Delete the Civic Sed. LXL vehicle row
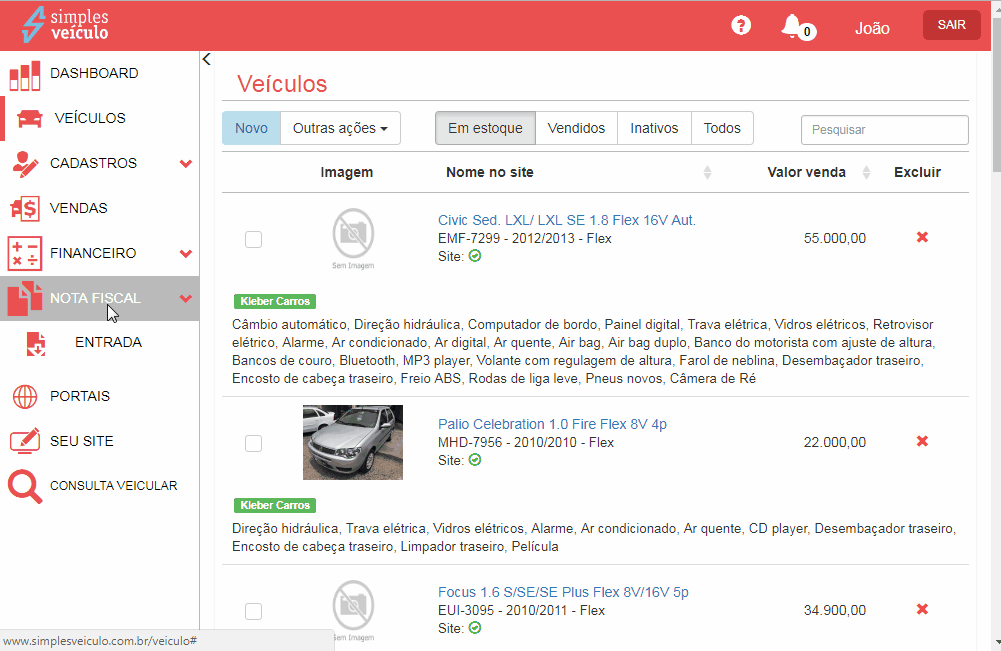The height and width of the screenshot is (651, 1001). [922, 238]
